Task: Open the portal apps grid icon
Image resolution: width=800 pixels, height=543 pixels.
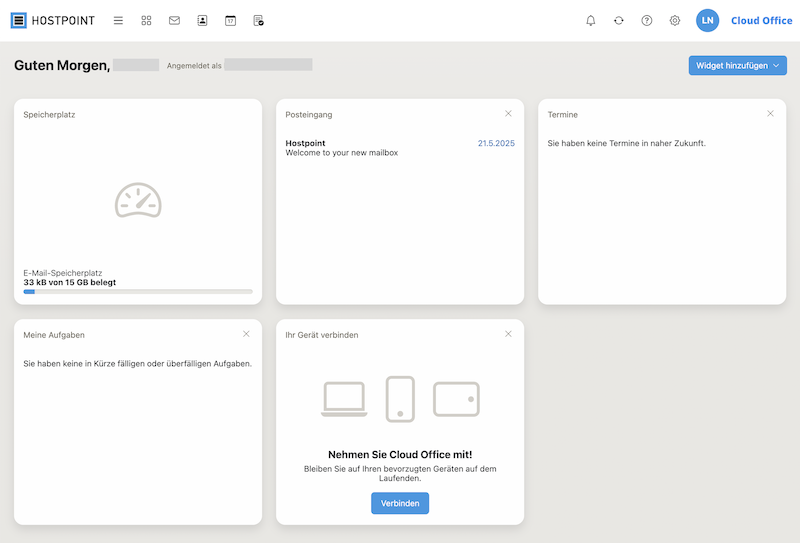Action: pyautogui.click(x=146, y=20)
